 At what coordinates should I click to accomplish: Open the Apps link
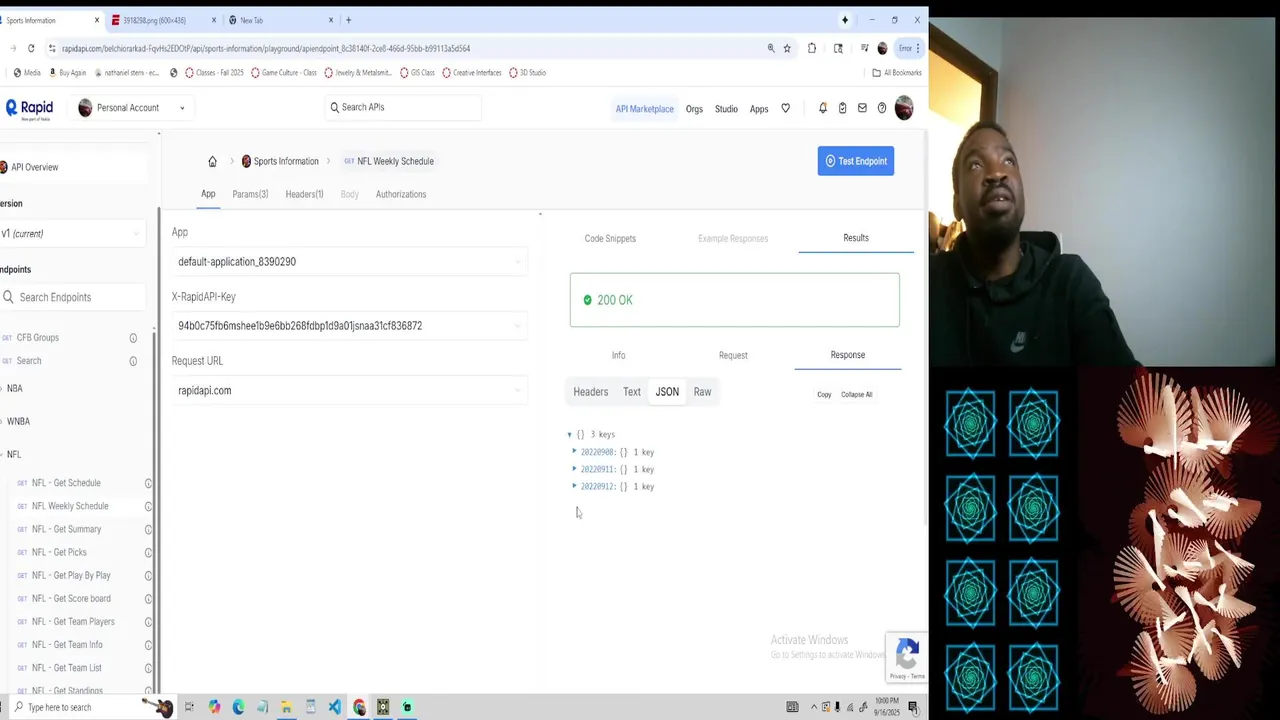coord(759,109)
